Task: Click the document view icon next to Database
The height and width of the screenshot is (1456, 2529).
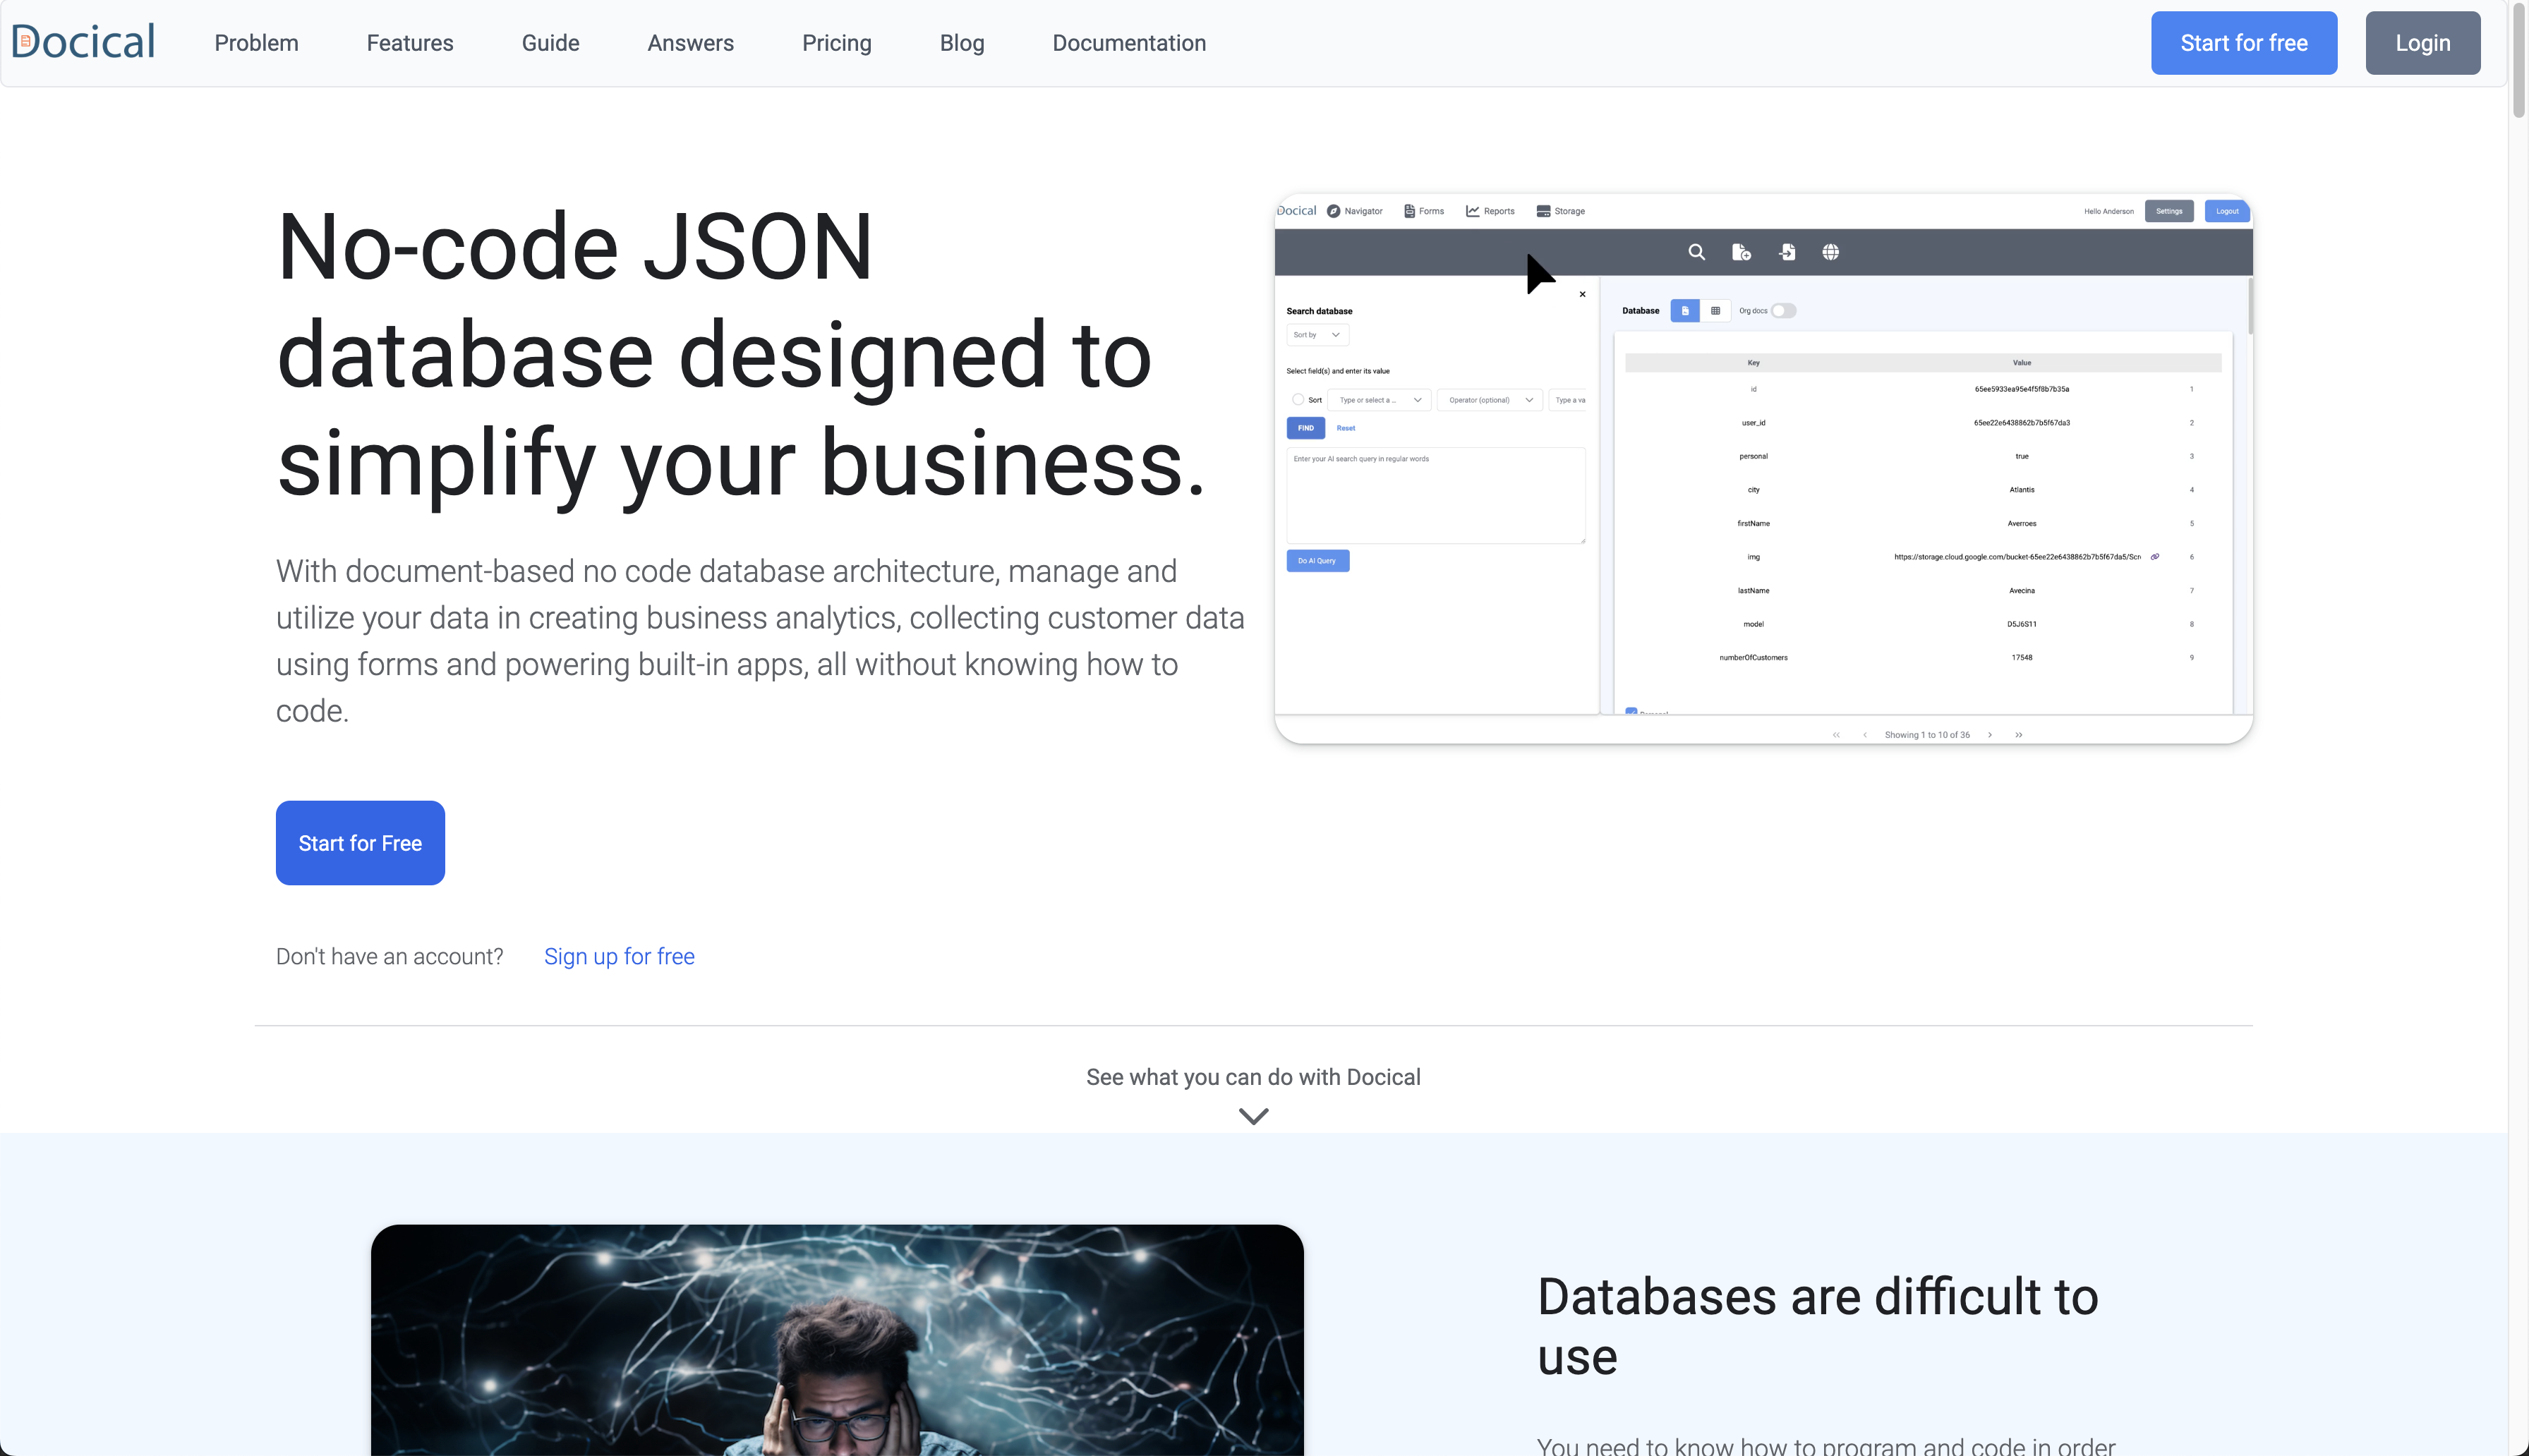Action: tap(1685, 311)
